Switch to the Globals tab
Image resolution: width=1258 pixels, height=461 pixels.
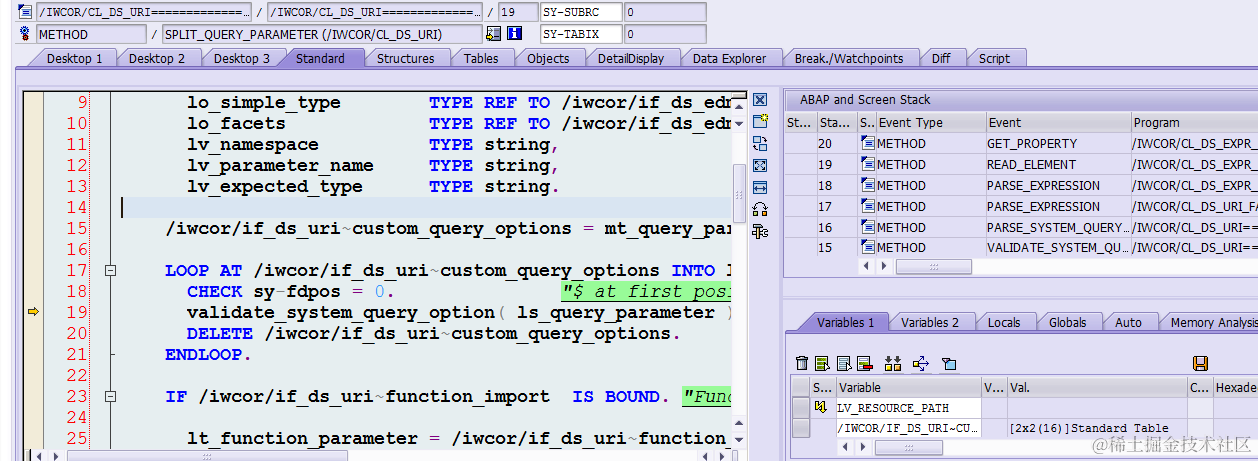pyautogui.click(x=1067, y=322)
